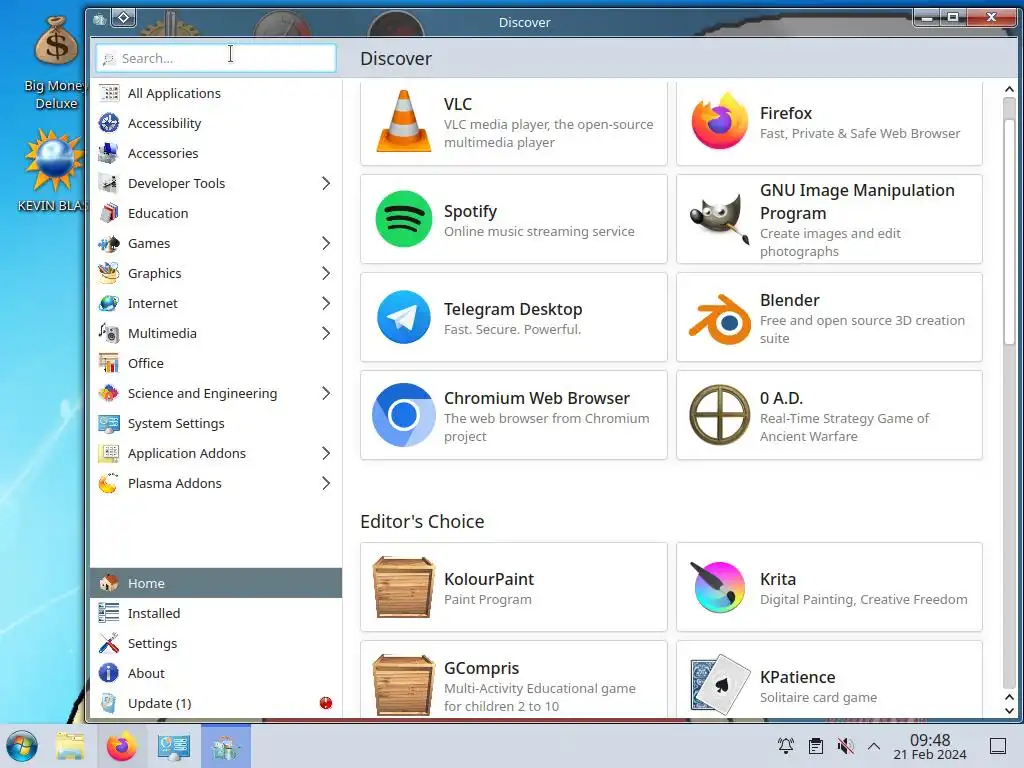
Task: Click the Home house icon
Action: point(109,583)
